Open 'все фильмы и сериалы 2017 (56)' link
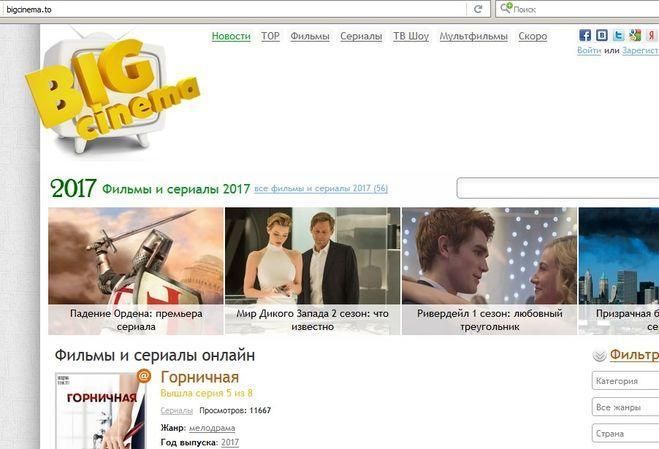 [x=321, y=189]
